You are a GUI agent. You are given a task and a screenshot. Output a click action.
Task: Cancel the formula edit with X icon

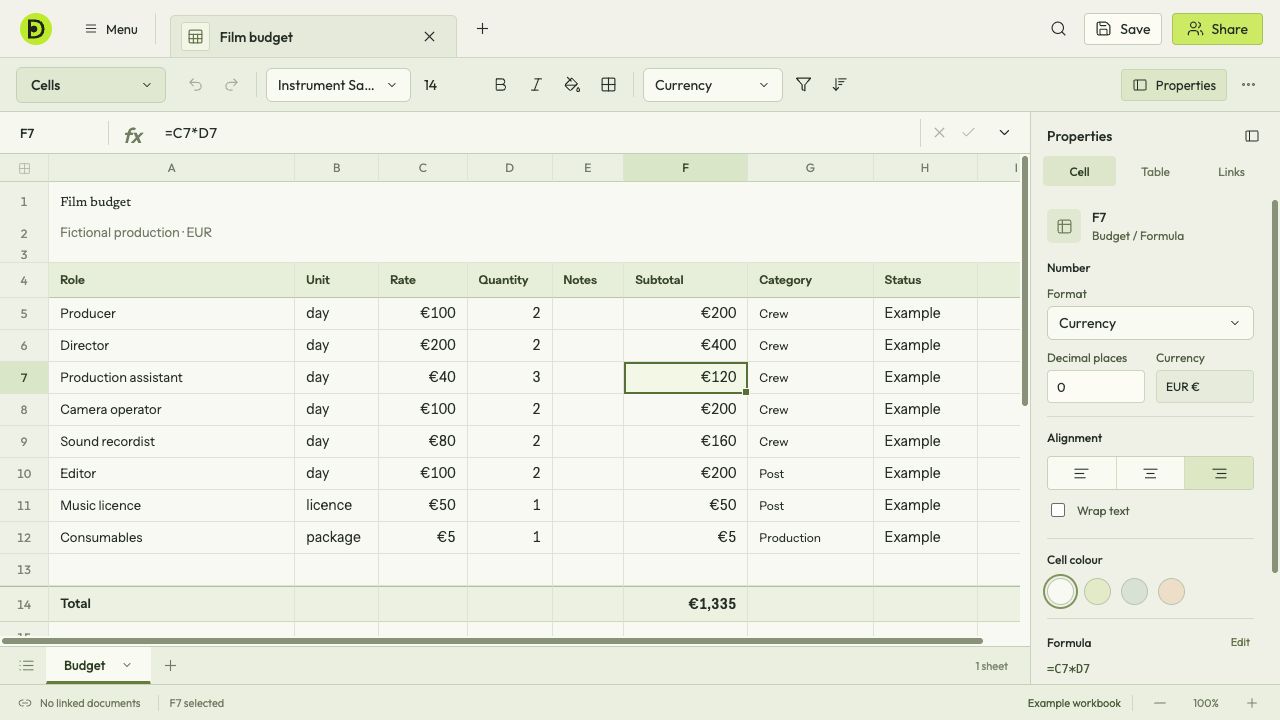tap(939, 132)
